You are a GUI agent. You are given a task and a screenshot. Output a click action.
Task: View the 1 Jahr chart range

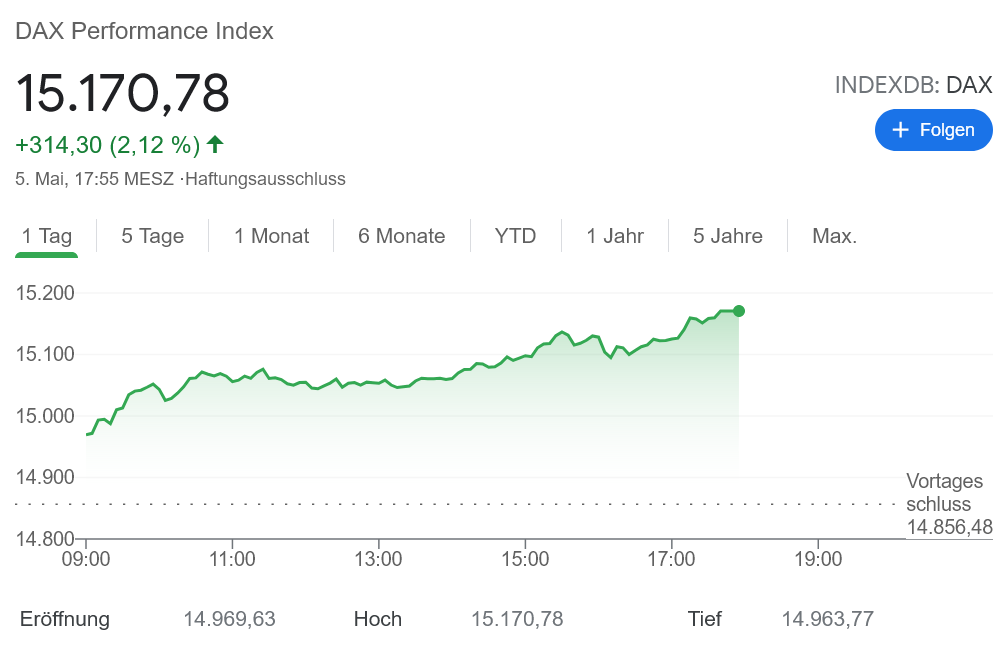(x=615, y=236)
